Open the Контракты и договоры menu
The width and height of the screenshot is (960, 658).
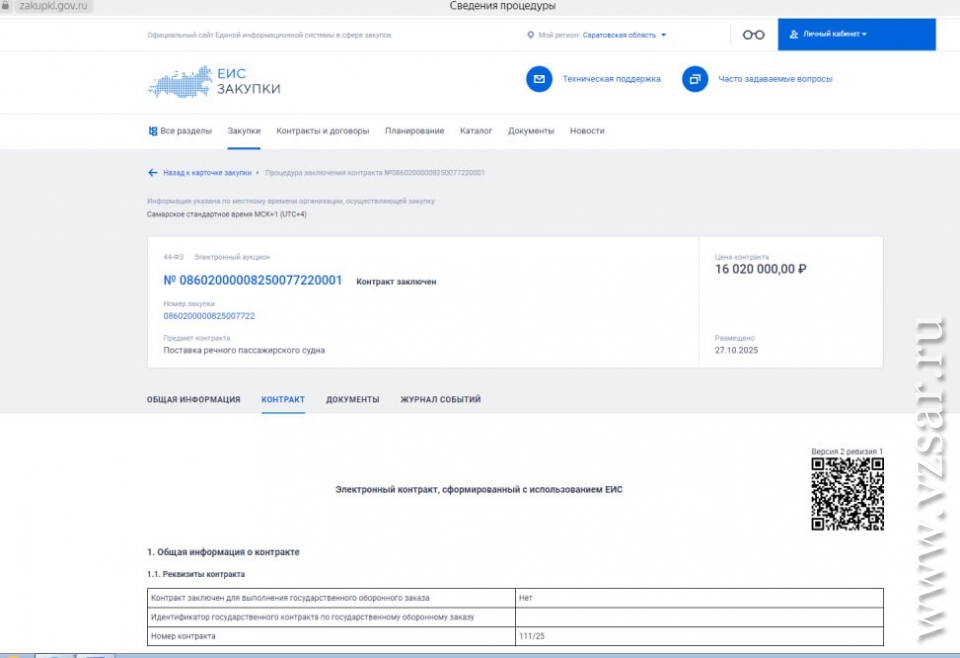coord(322,131)
